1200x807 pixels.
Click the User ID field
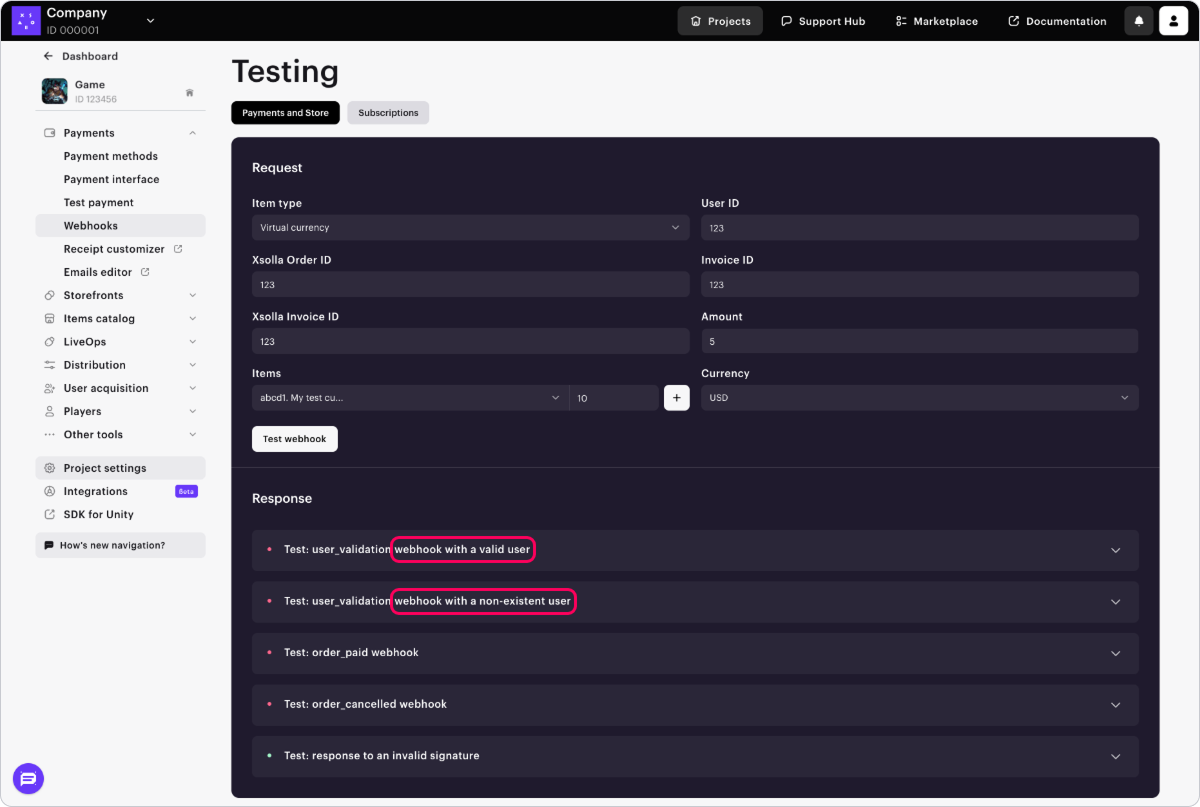coord(920,228)
